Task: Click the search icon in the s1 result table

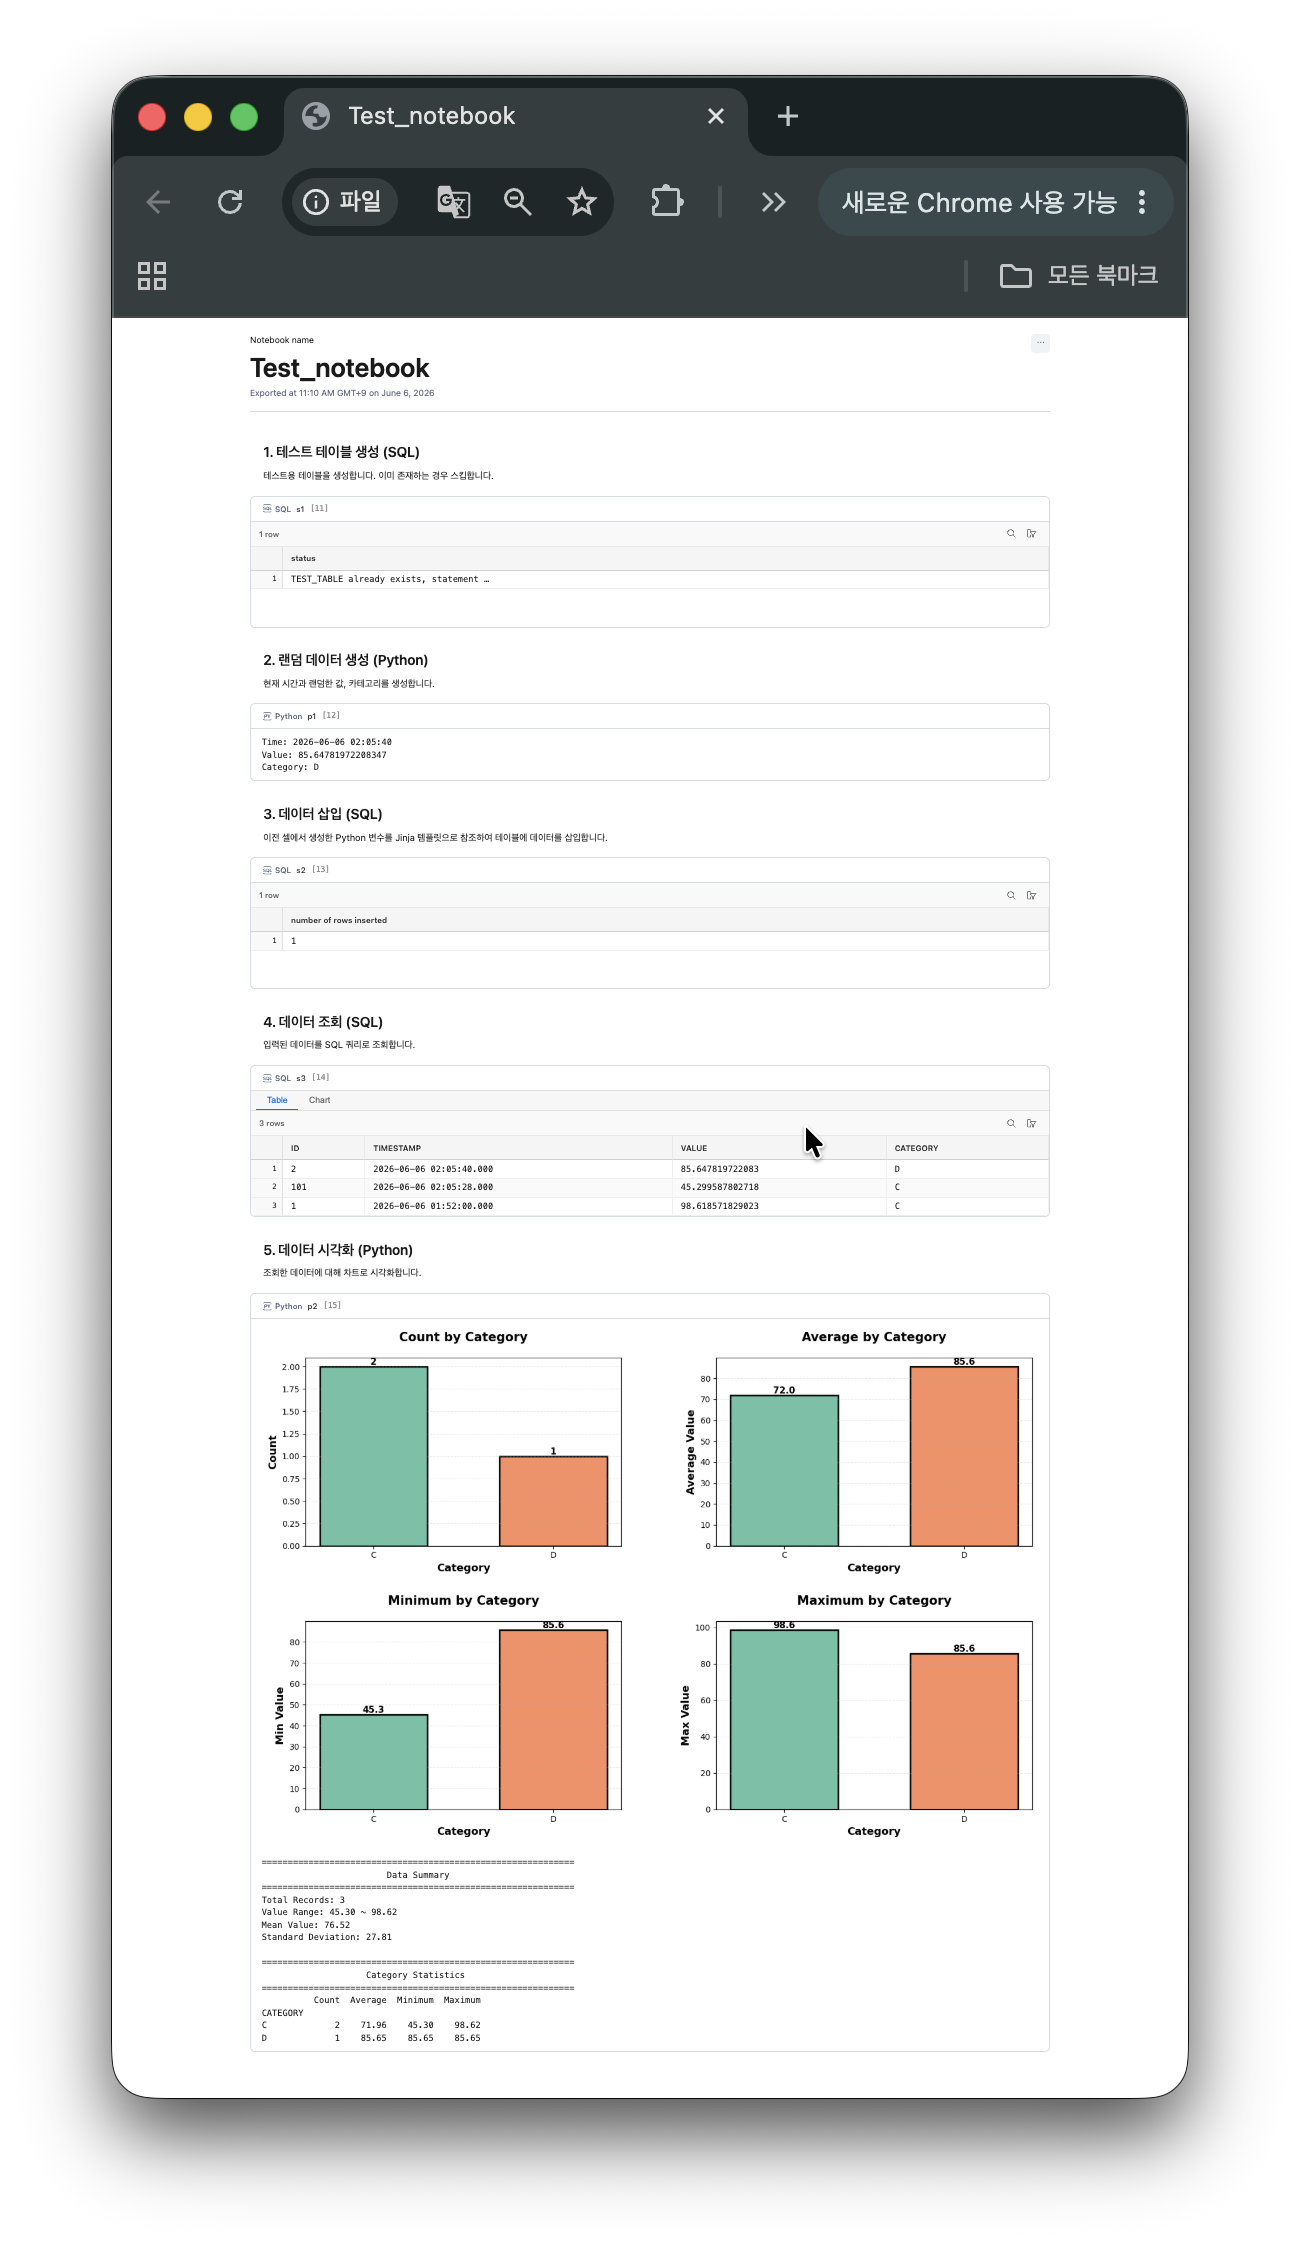Action: pyautogui.click(x=1011, y=534)
